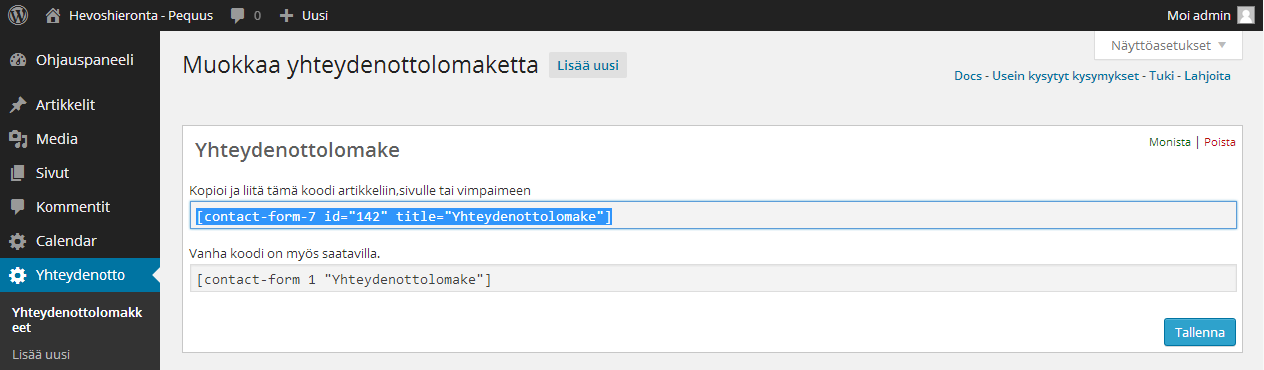Viewport: 1264px width, 370px height.
Task: Click the Monista duplicate link
Action: coord(1170,142)
